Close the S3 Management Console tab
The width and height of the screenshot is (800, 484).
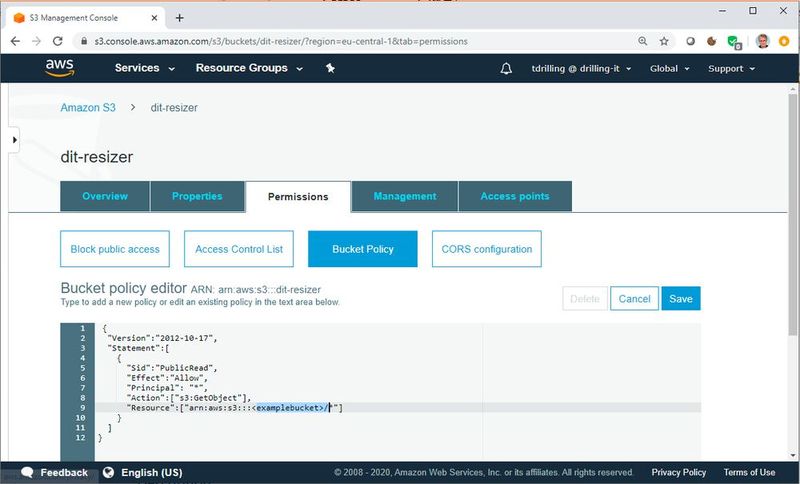pos(154,18)
